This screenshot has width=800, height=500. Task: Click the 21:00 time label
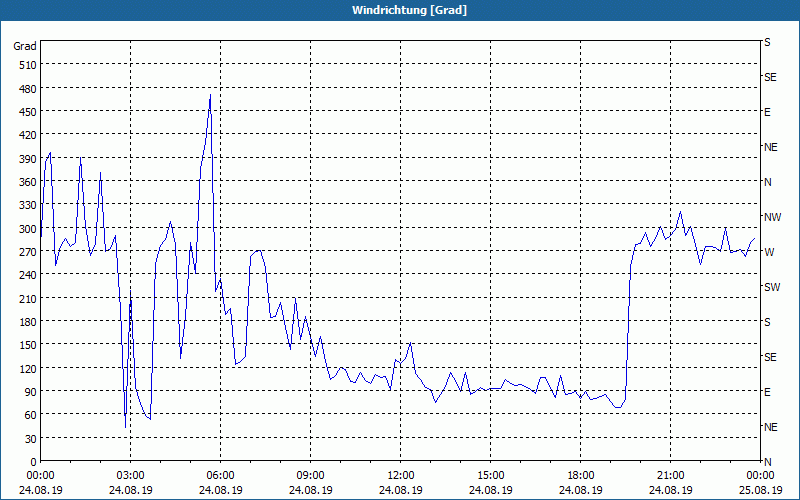tap(670, 476)
